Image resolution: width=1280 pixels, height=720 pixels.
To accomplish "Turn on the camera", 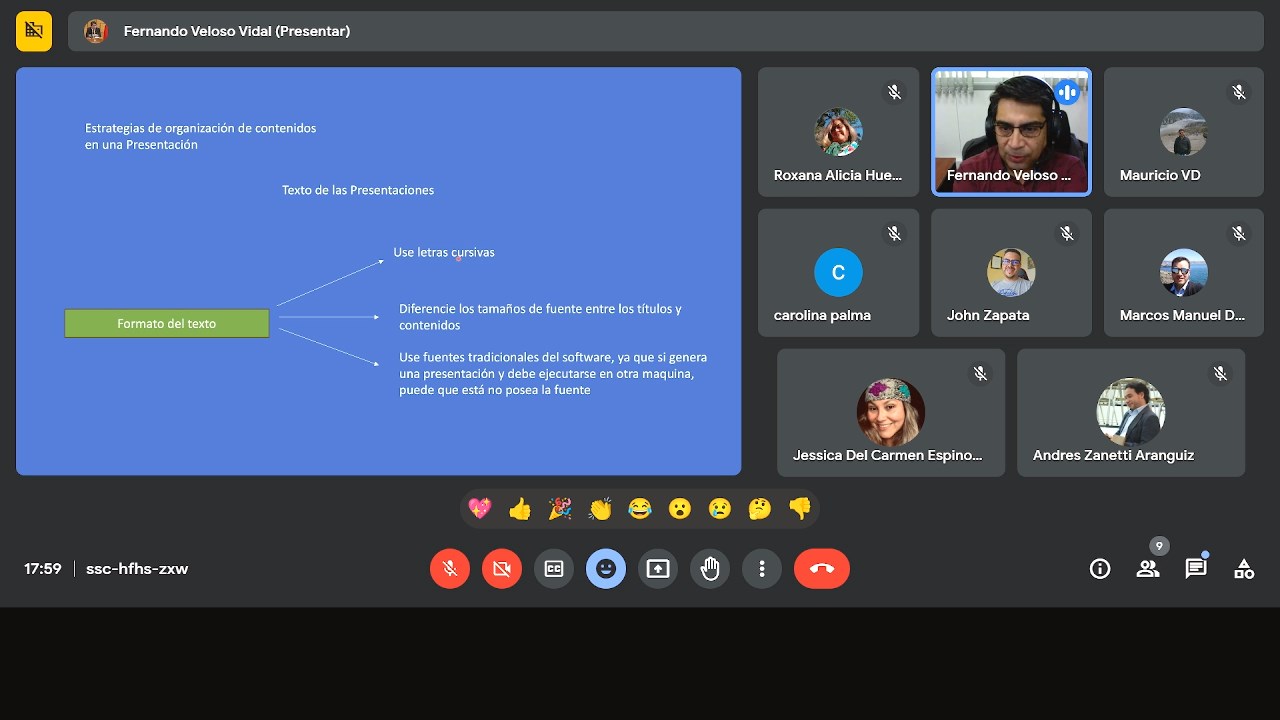I will (x=502, y=569).
